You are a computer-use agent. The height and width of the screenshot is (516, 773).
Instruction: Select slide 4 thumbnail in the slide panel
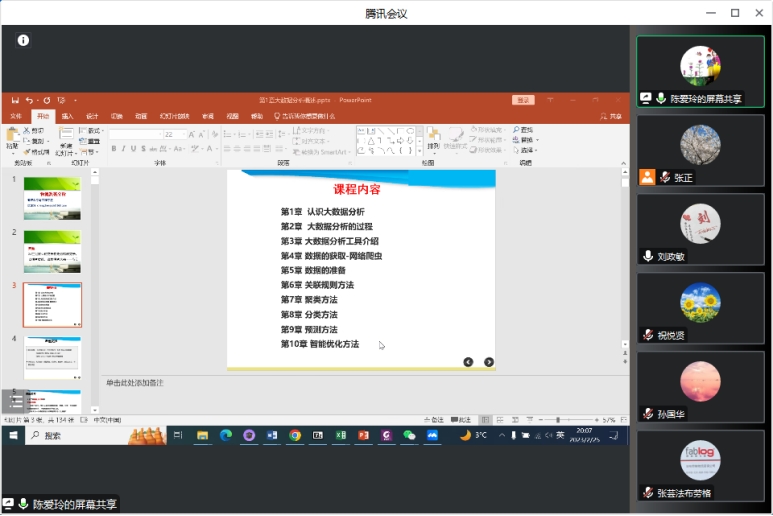click(52, 357)
